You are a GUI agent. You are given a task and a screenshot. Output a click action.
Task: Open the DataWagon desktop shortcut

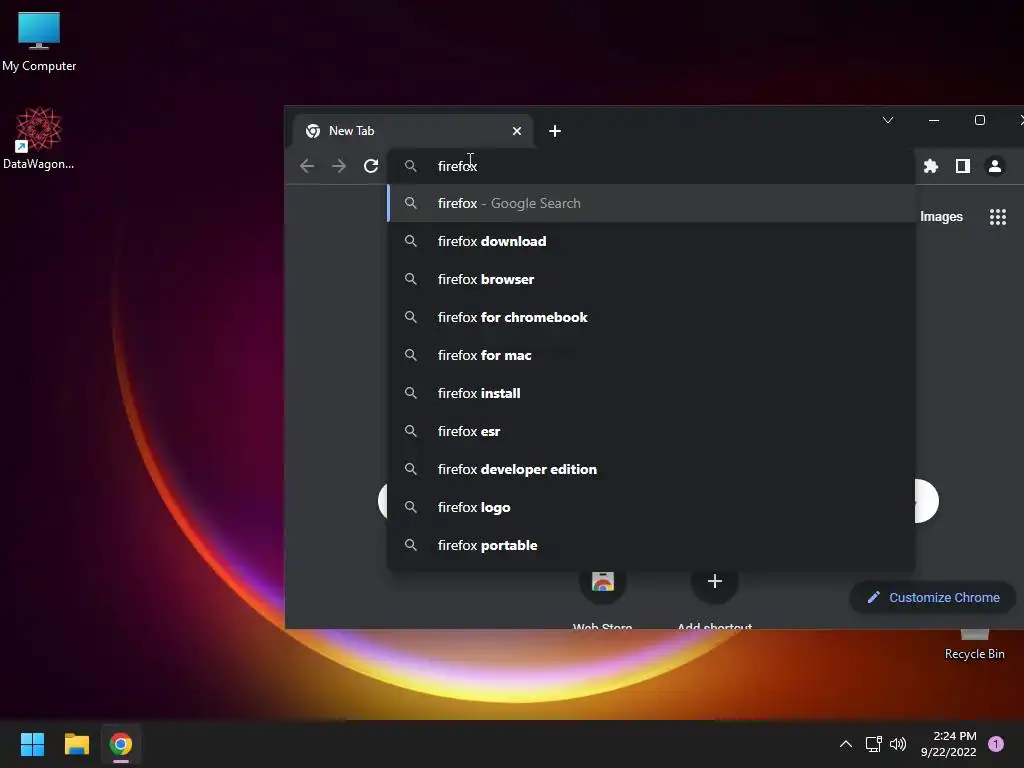(39, 138)
